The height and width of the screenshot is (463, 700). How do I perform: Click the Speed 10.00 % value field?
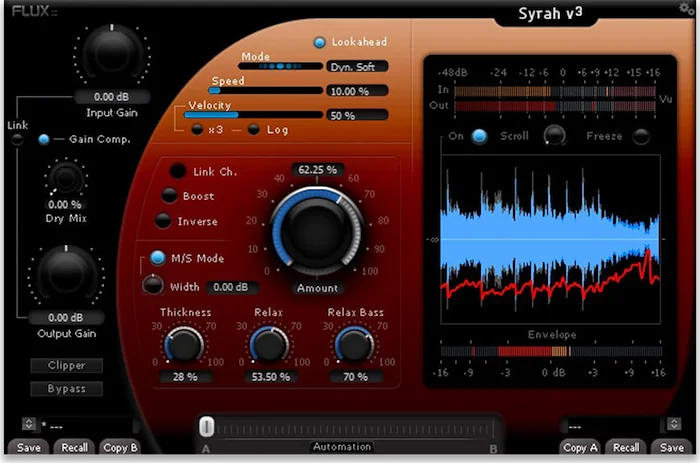(357, 91)
